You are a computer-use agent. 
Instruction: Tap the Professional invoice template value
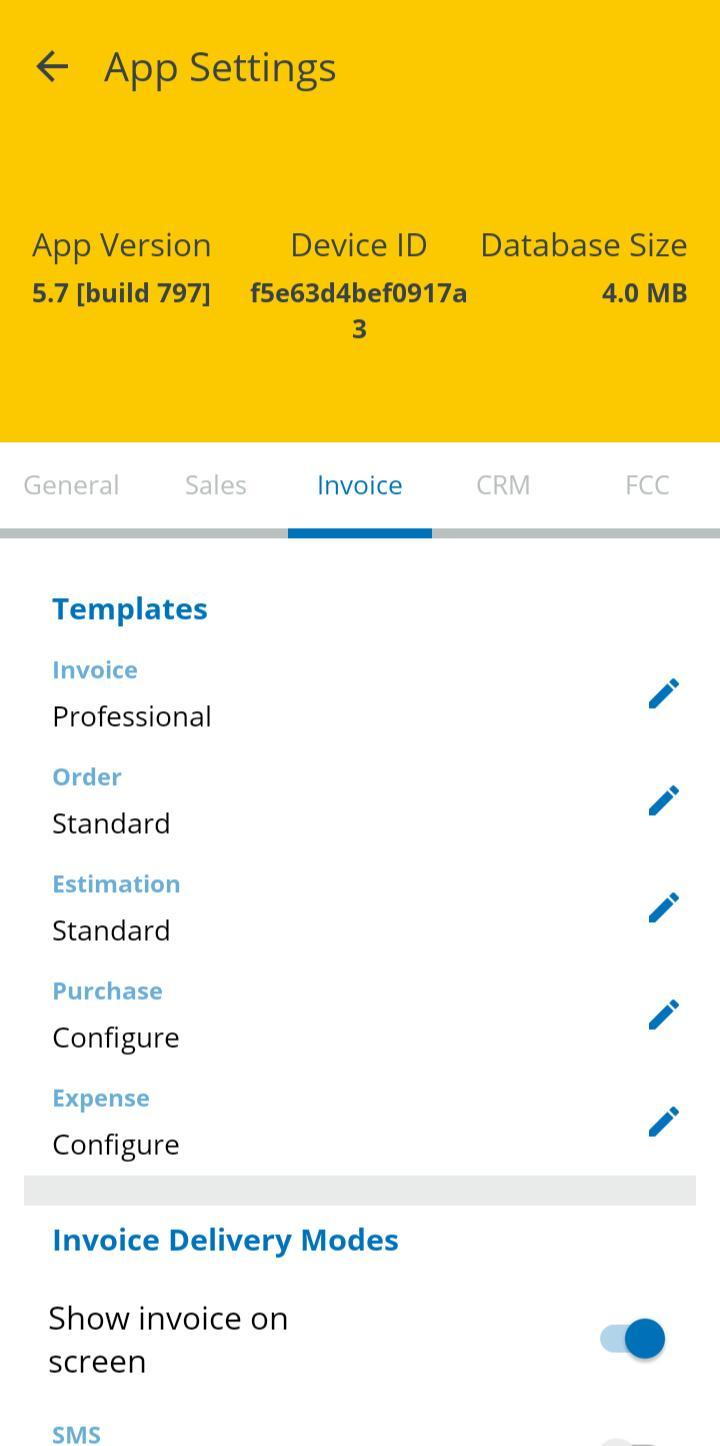(132, 717)
